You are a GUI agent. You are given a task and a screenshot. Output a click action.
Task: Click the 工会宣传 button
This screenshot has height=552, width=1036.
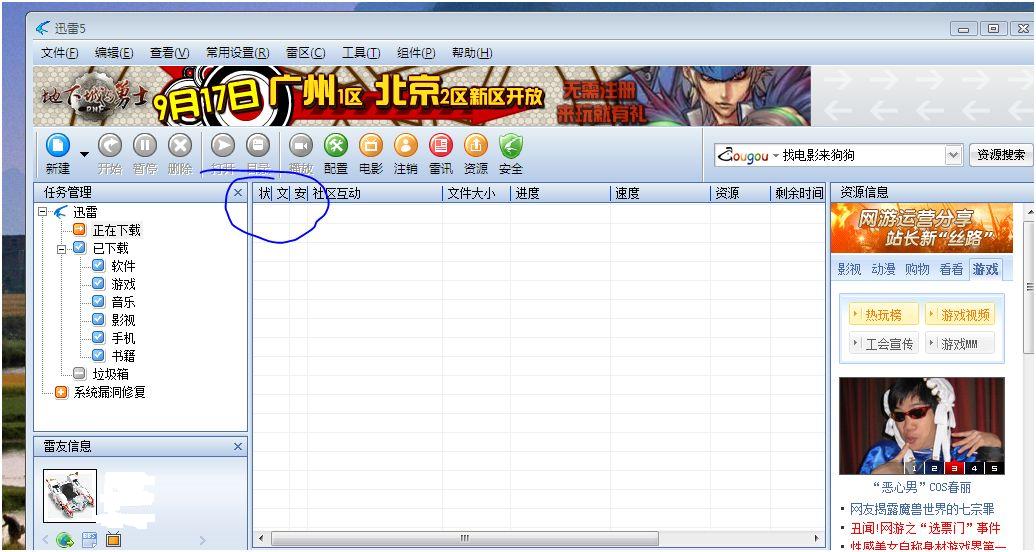pyautogui.click(x=883, y=344)
